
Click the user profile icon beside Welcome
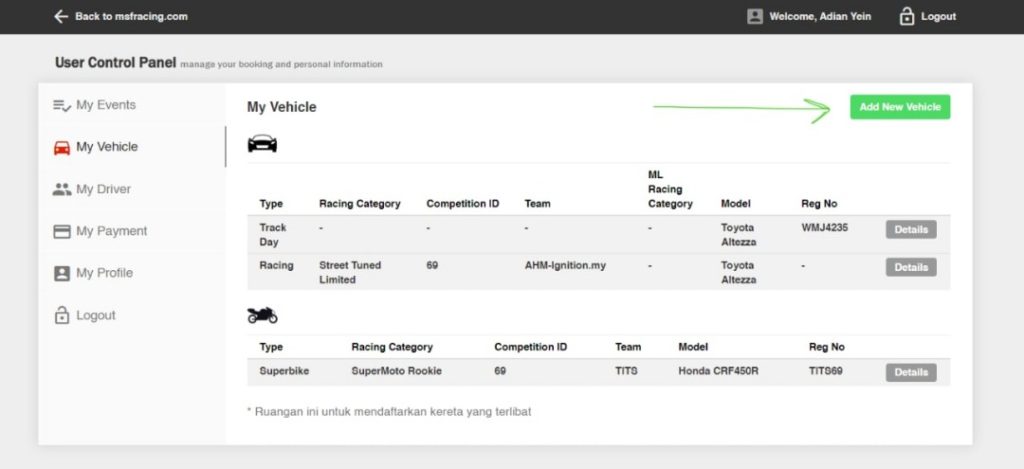[755, 17]
